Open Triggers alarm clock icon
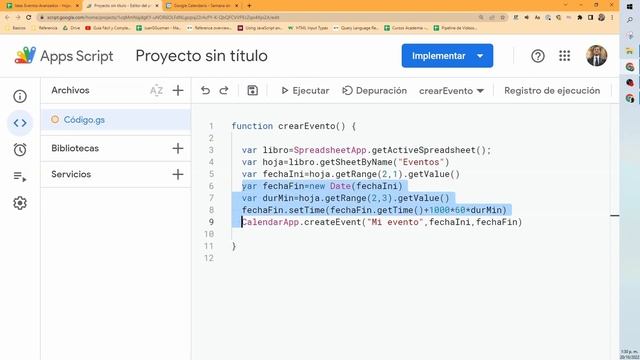 pyautogui.click(x=20, y=149)
